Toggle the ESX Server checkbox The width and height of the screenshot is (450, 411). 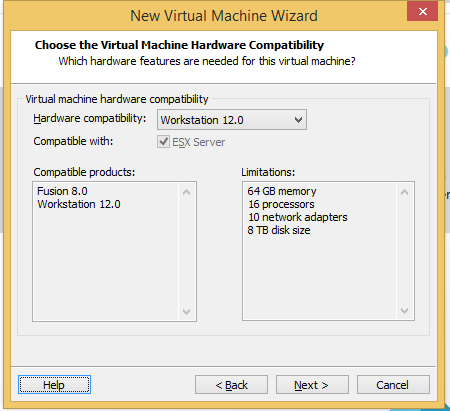click(x=163, y=142)
